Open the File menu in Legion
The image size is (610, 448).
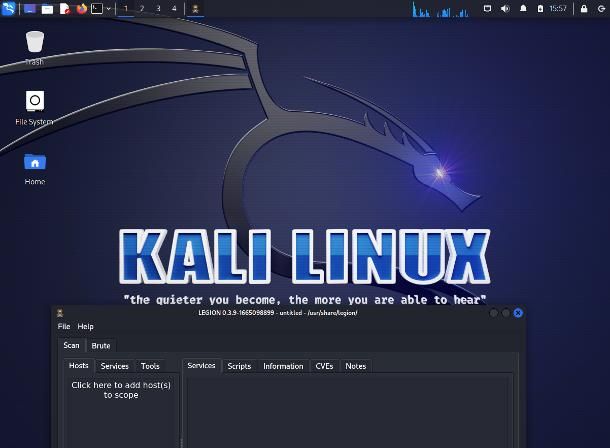(x=64, y=326)
